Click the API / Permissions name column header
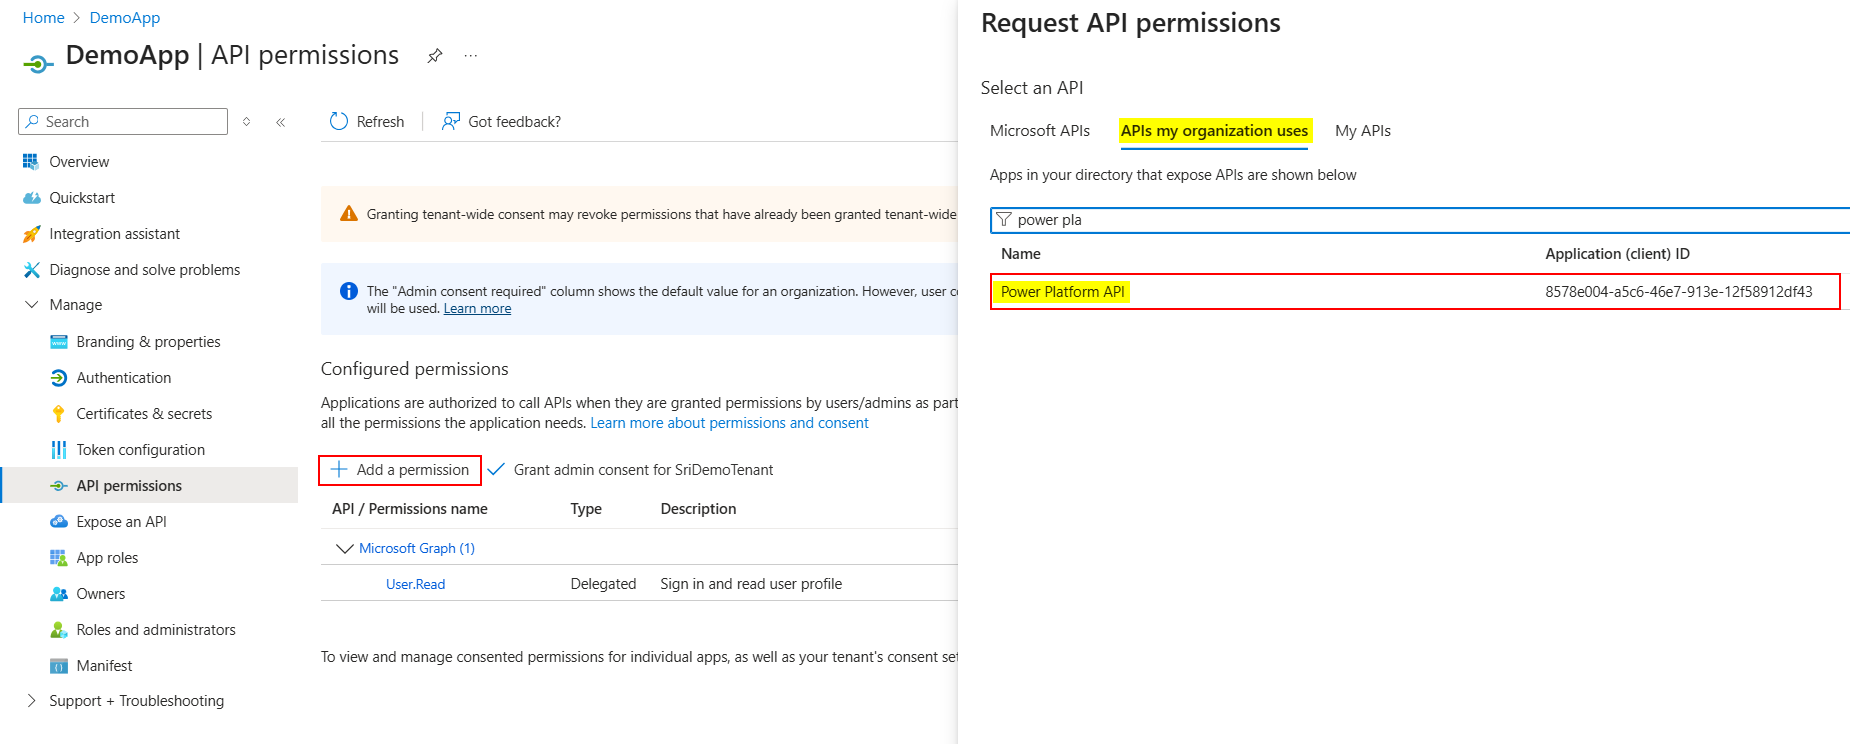Viewport: 1850px width, 744px height. pos(410,509)
